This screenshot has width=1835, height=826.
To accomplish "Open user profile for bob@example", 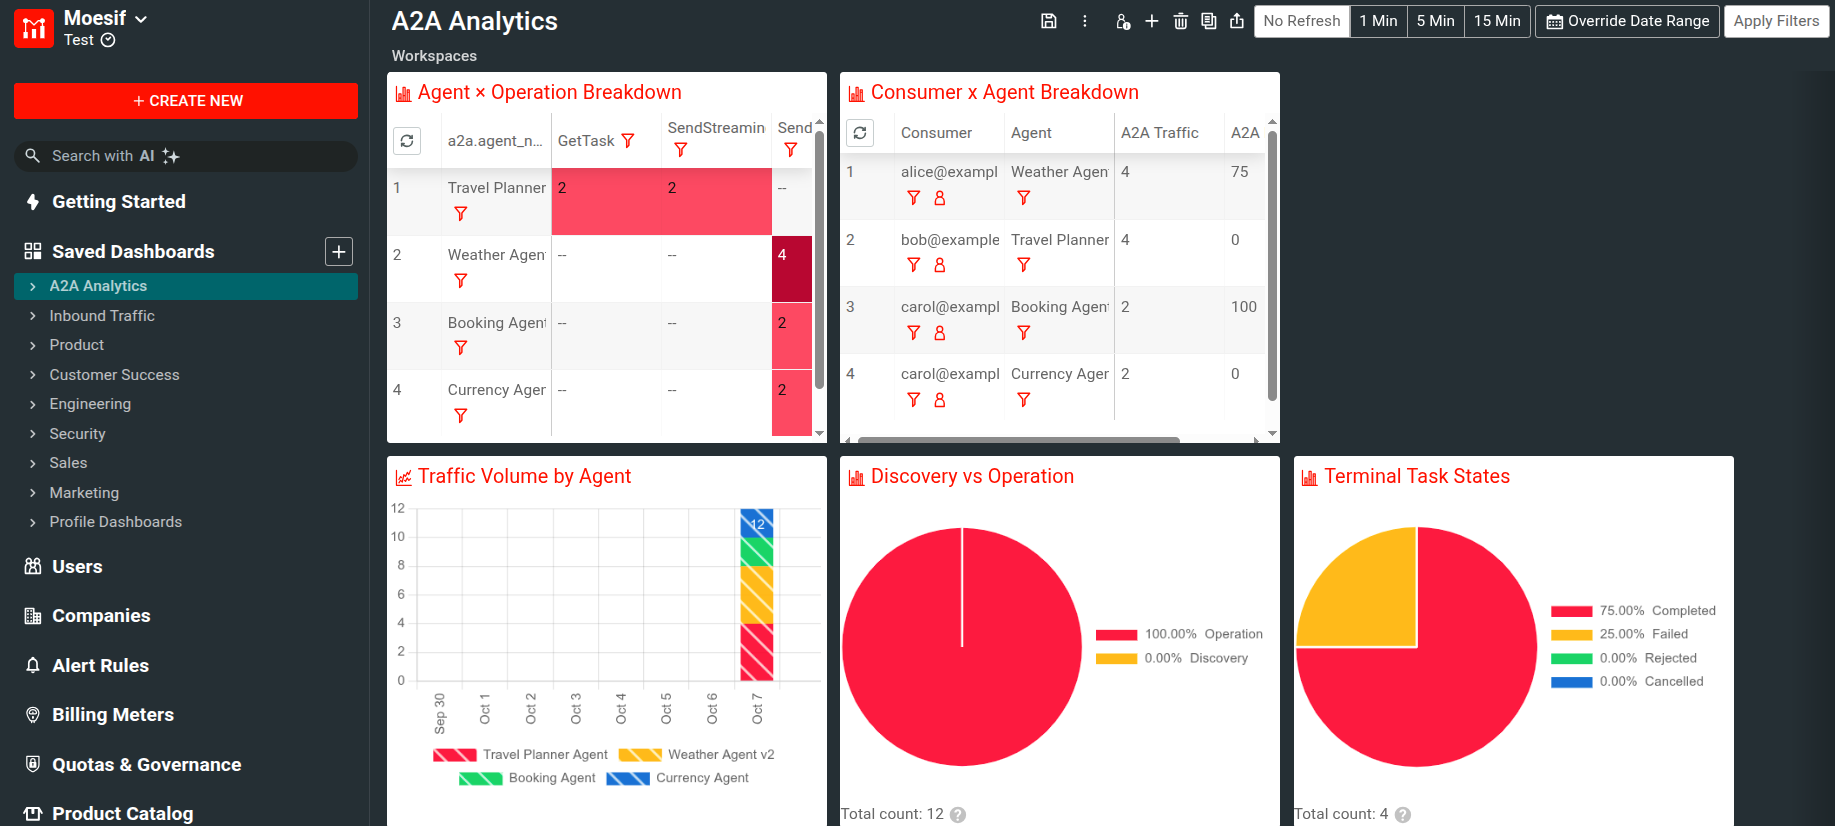I will [940, 265].
